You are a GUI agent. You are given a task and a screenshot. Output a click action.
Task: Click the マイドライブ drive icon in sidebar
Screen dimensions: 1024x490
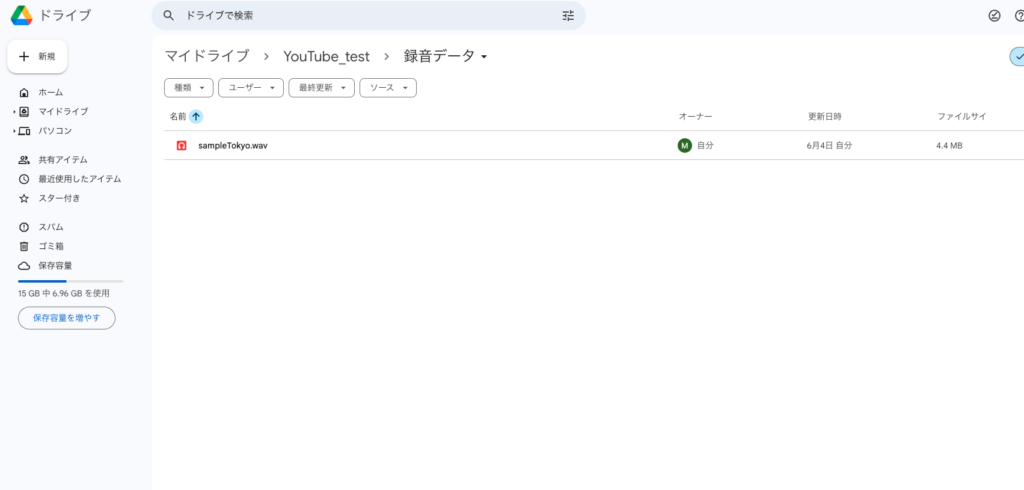[x=24, y=112]
